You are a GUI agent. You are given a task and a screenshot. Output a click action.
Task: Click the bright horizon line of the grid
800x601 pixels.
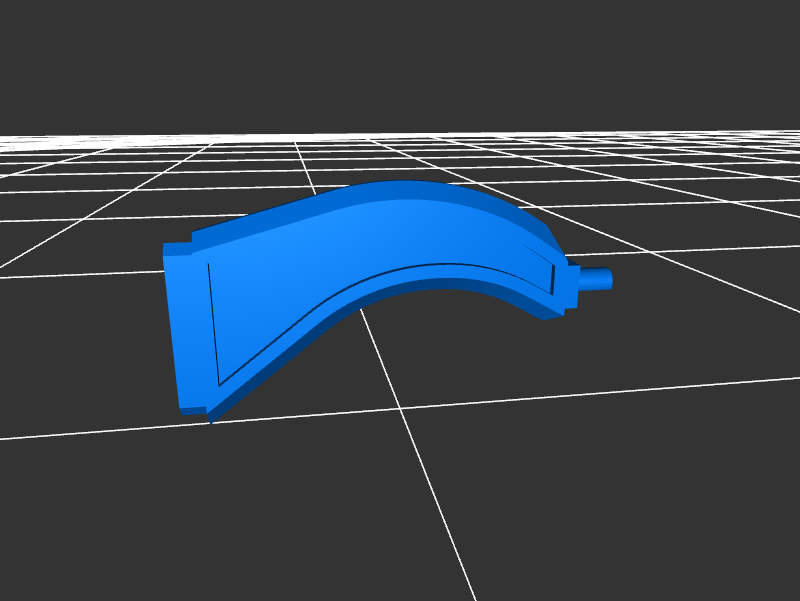tap(400, 134)
